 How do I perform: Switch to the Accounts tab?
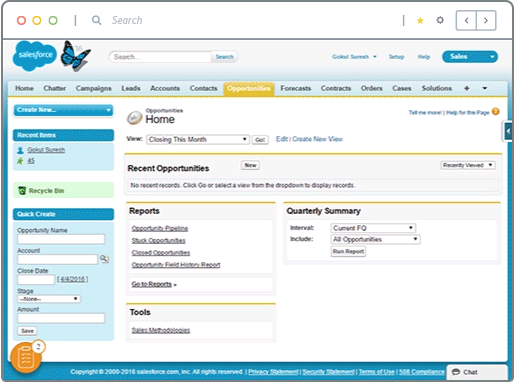pos(165,88)
